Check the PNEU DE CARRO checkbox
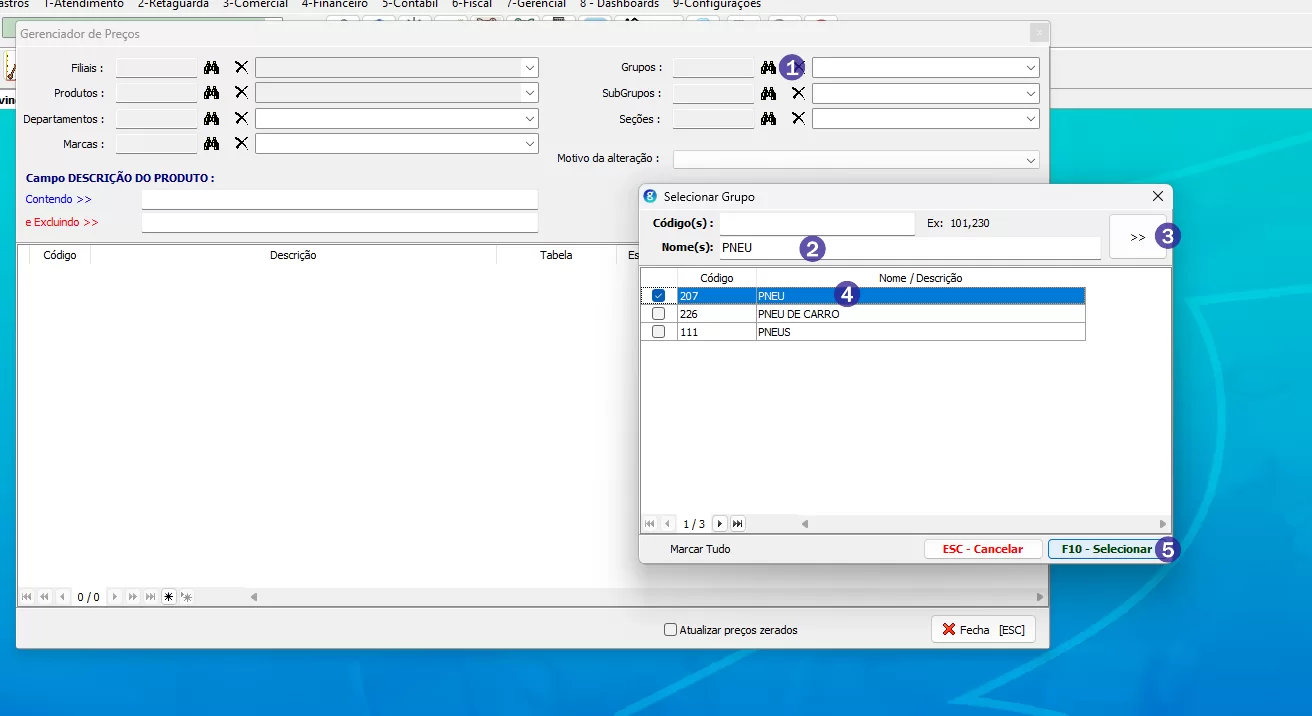This screenshot has width=1312, height=716. pos(658,314)
